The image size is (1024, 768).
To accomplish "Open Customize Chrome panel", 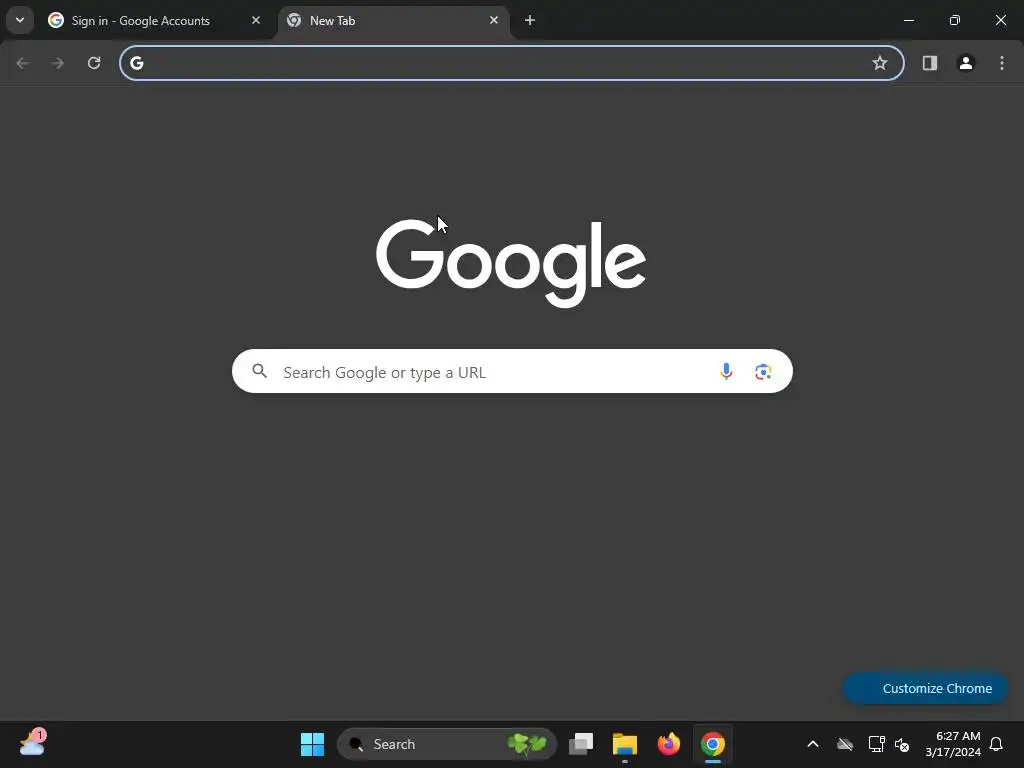I will point(925,688).
